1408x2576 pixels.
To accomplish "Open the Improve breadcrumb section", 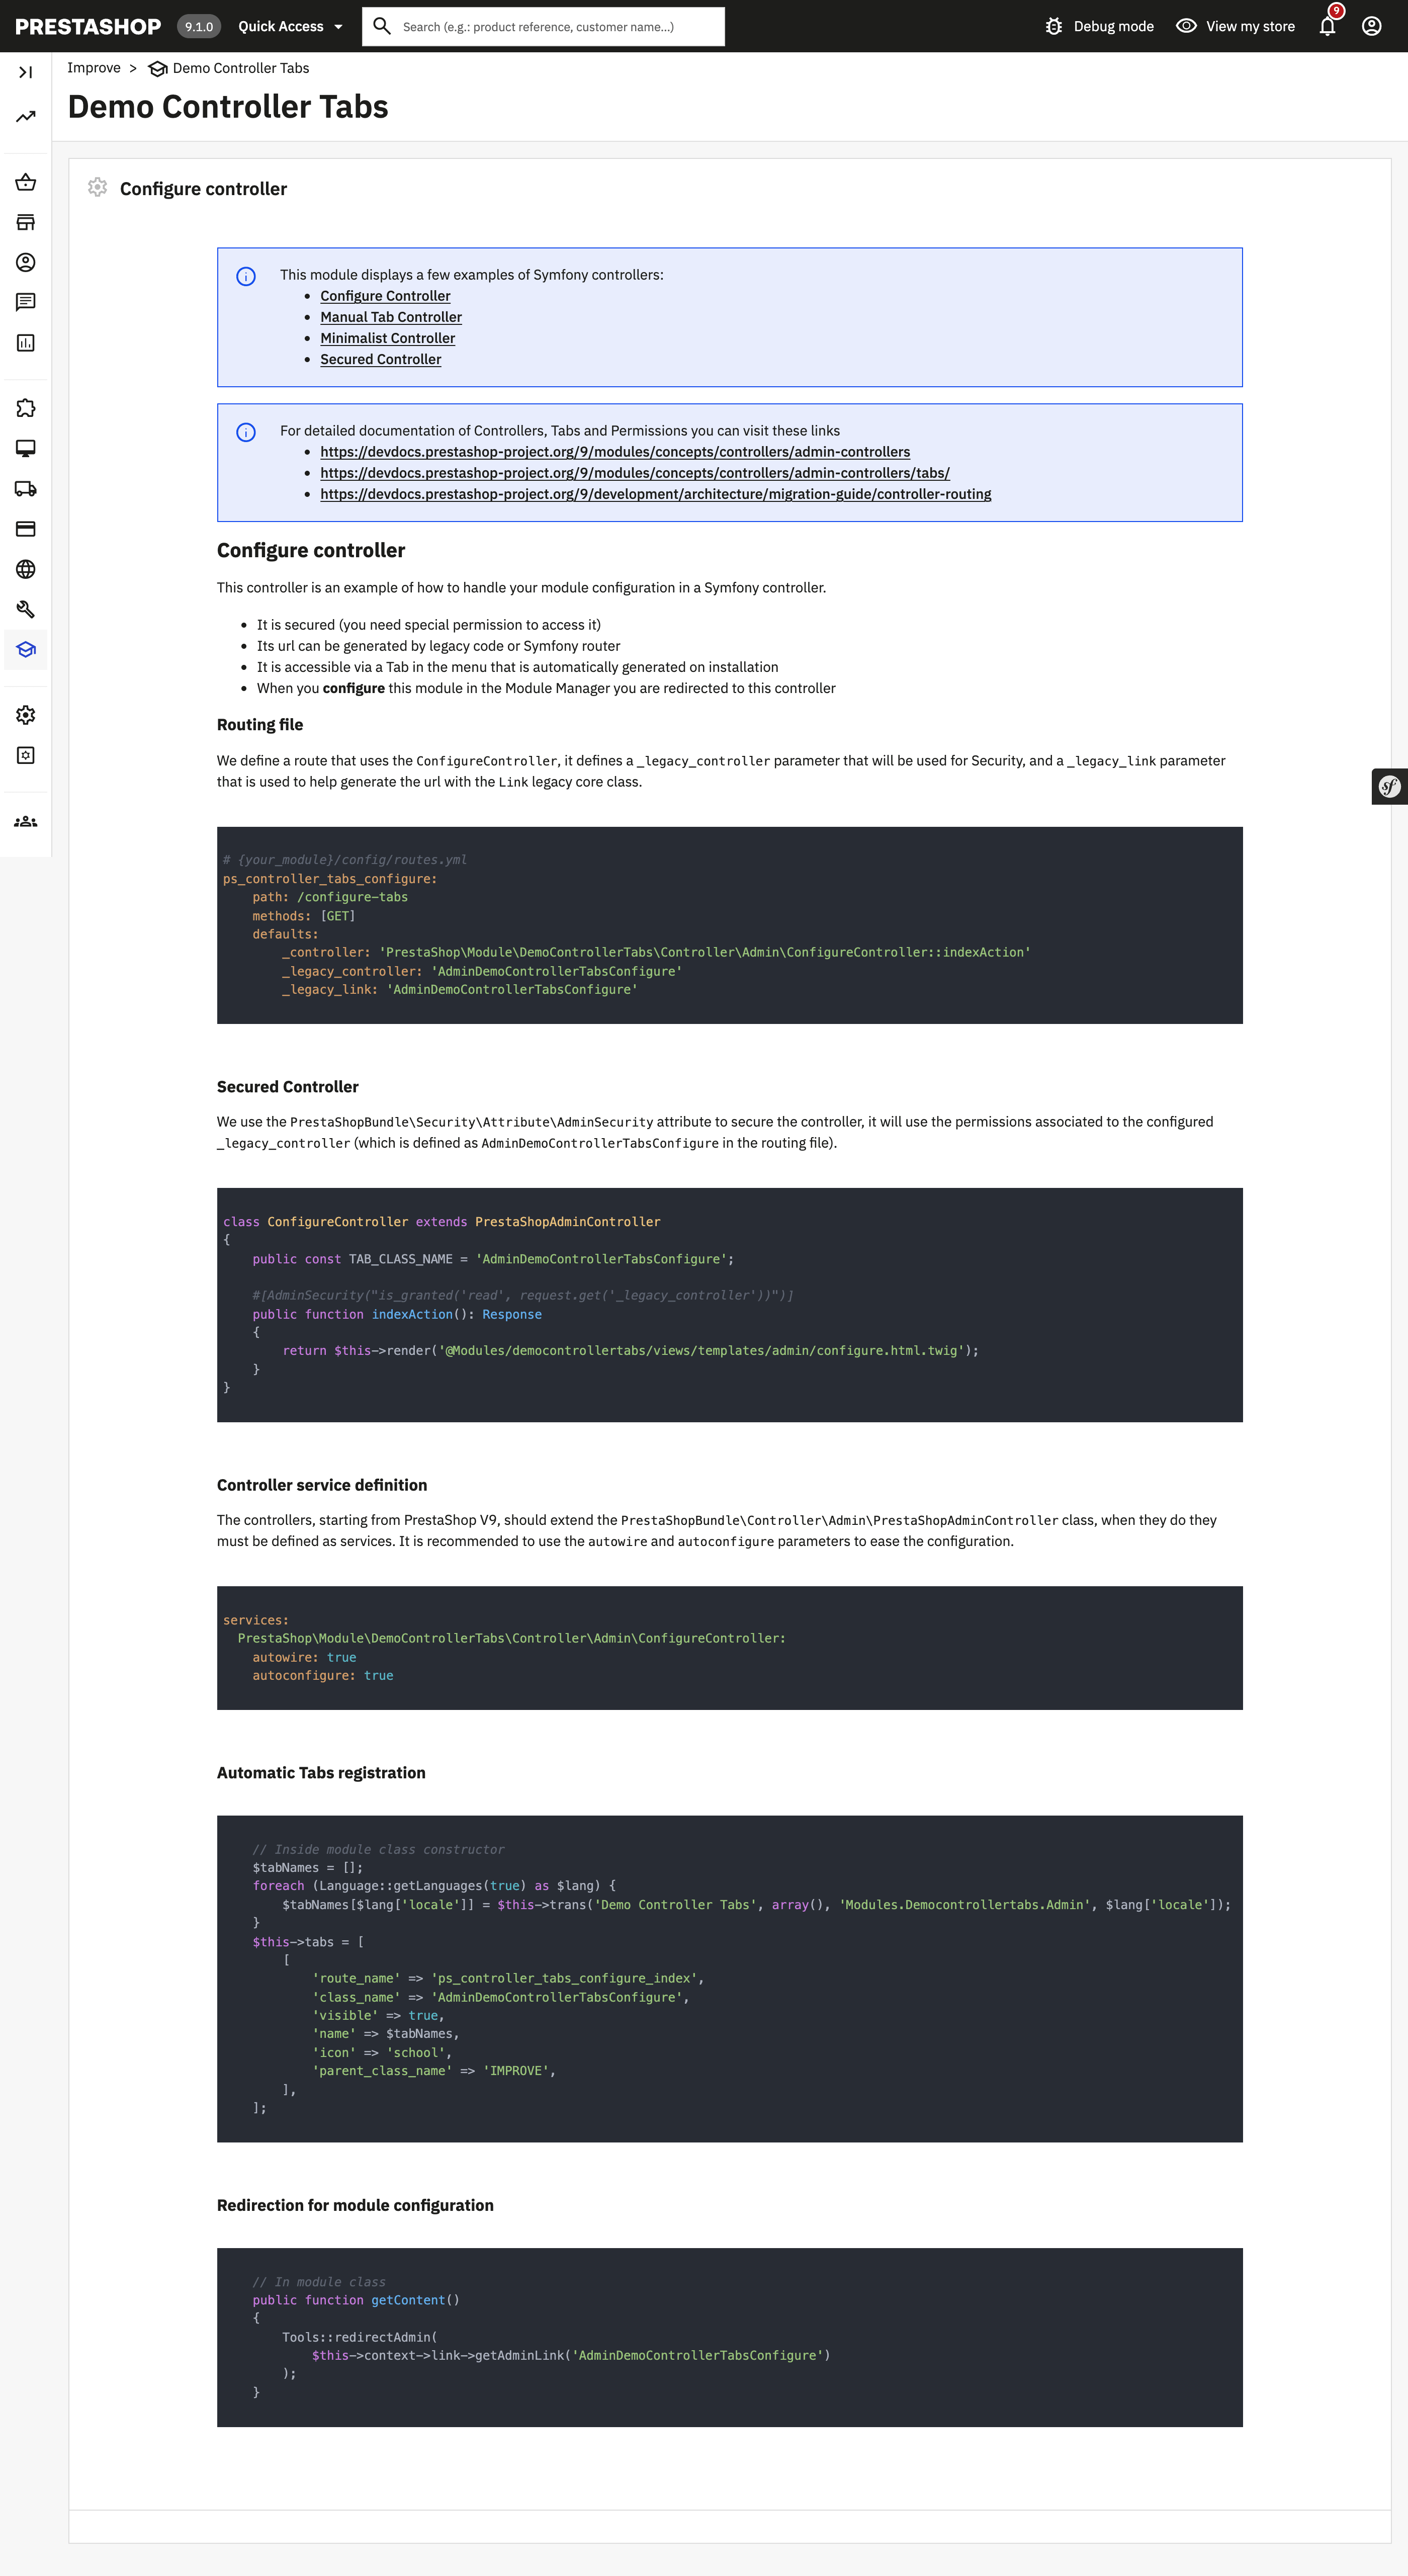I will [94, 67].
